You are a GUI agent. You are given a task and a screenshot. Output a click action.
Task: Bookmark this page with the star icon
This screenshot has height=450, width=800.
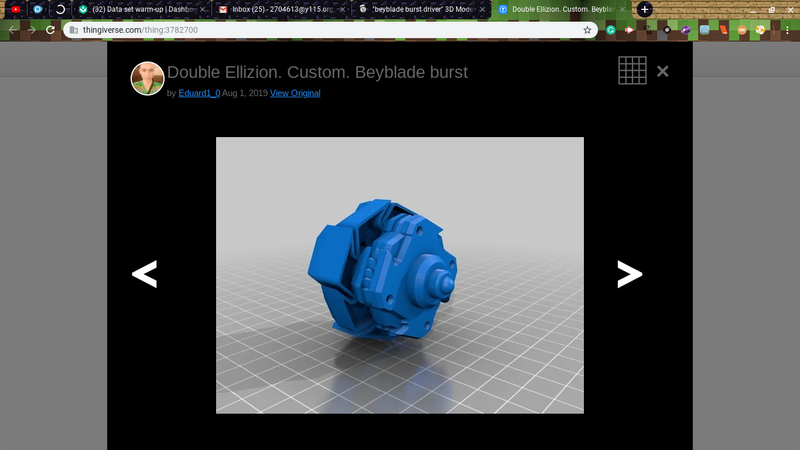pyautogui.click(x=588, y=30)
